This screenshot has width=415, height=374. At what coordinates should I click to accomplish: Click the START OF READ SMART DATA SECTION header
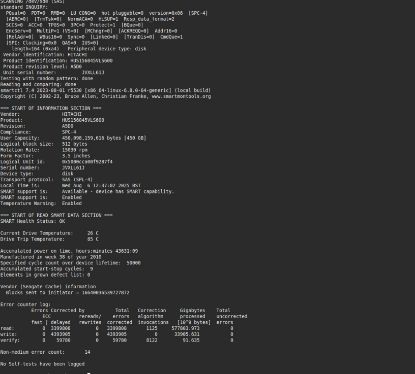pos(56,215)
